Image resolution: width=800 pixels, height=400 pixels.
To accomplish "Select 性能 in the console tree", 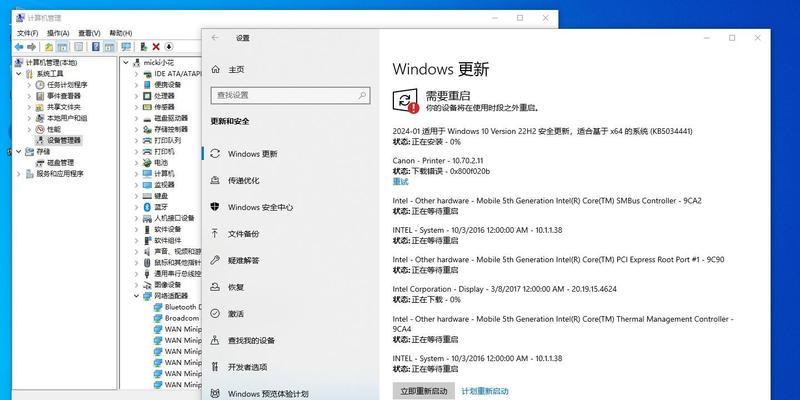I will (54, 129).
